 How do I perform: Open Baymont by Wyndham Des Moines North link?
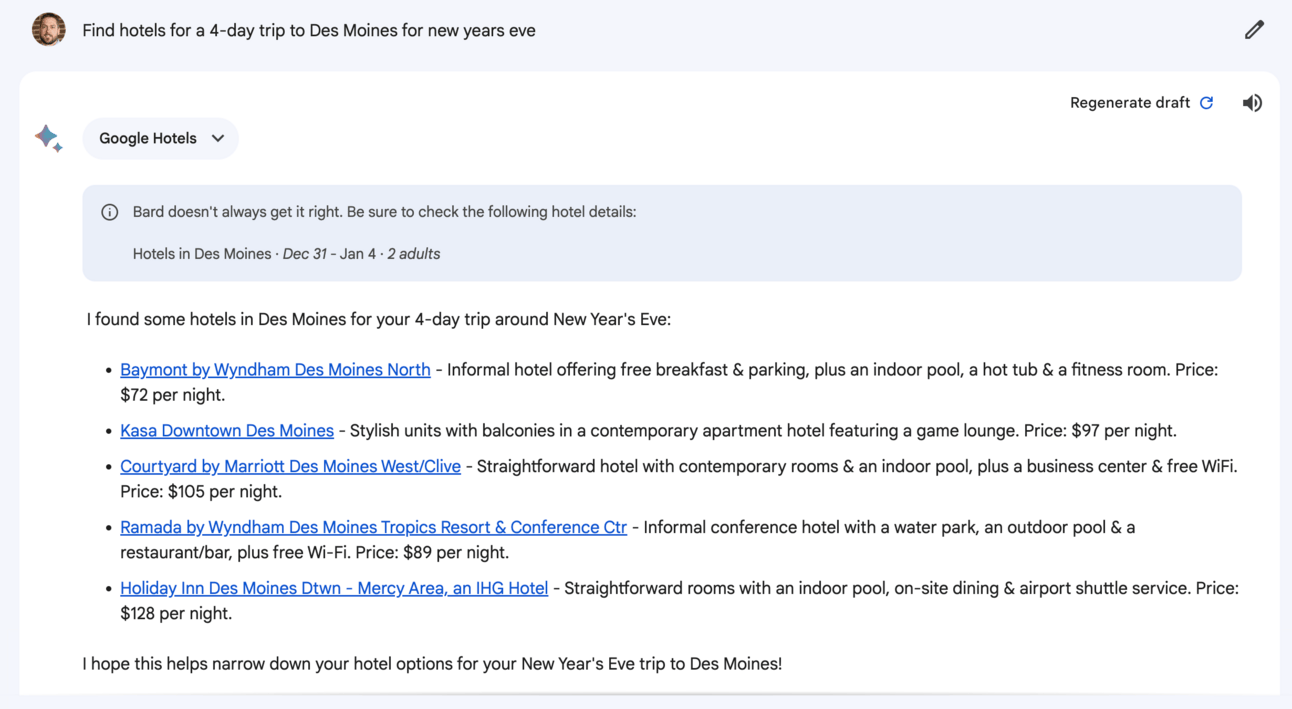(275, 370)
